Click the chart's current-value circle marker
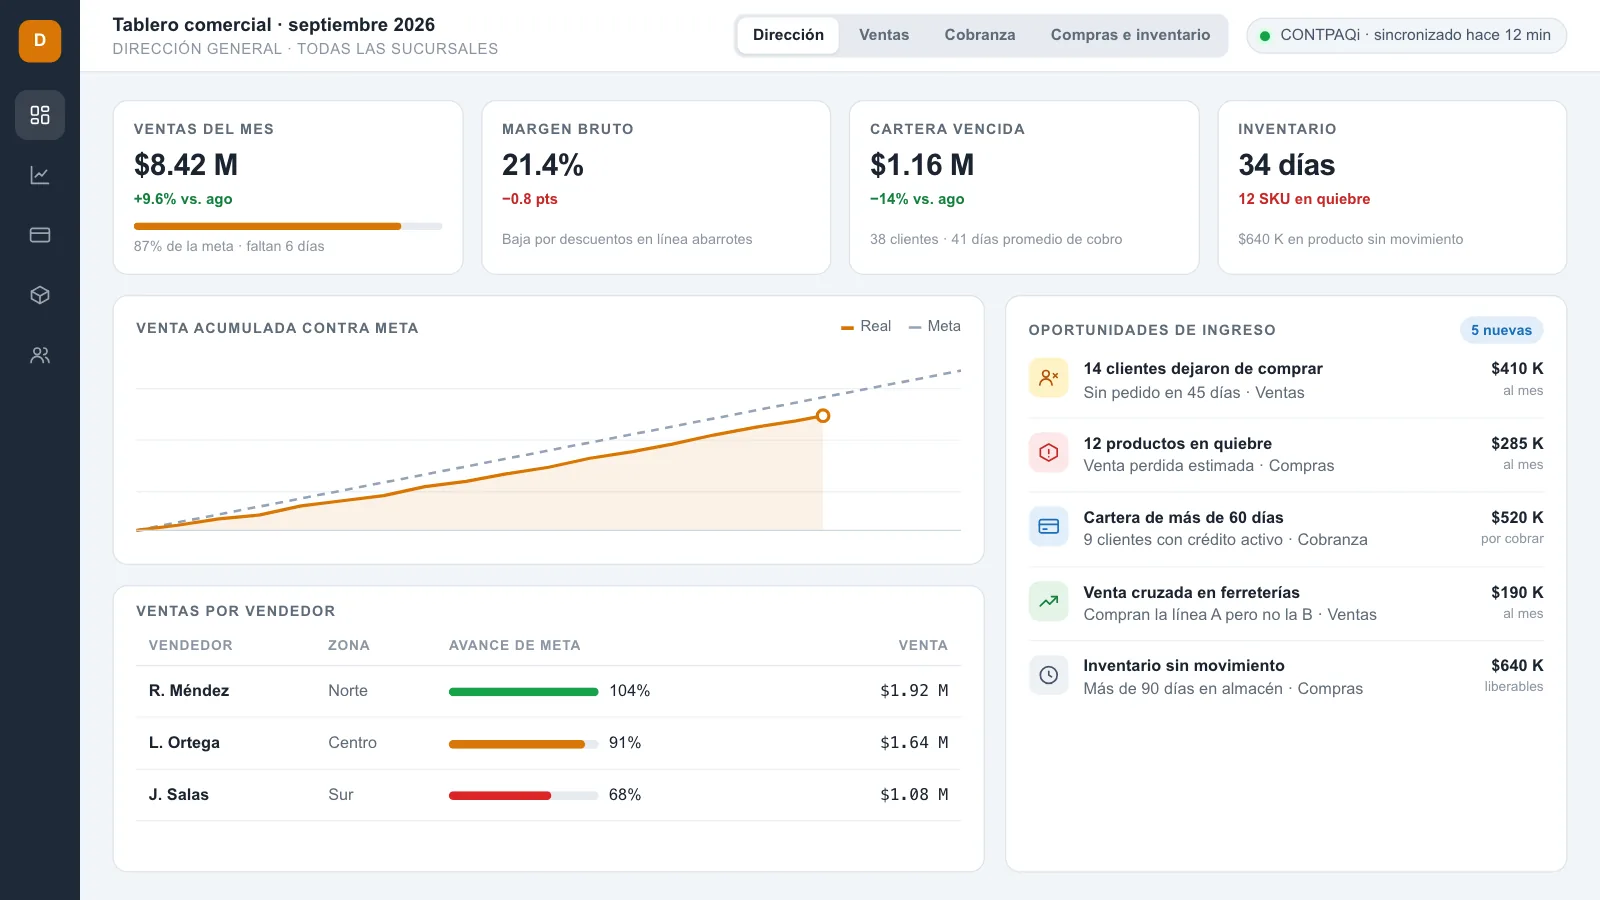 (x=823, y=416)
